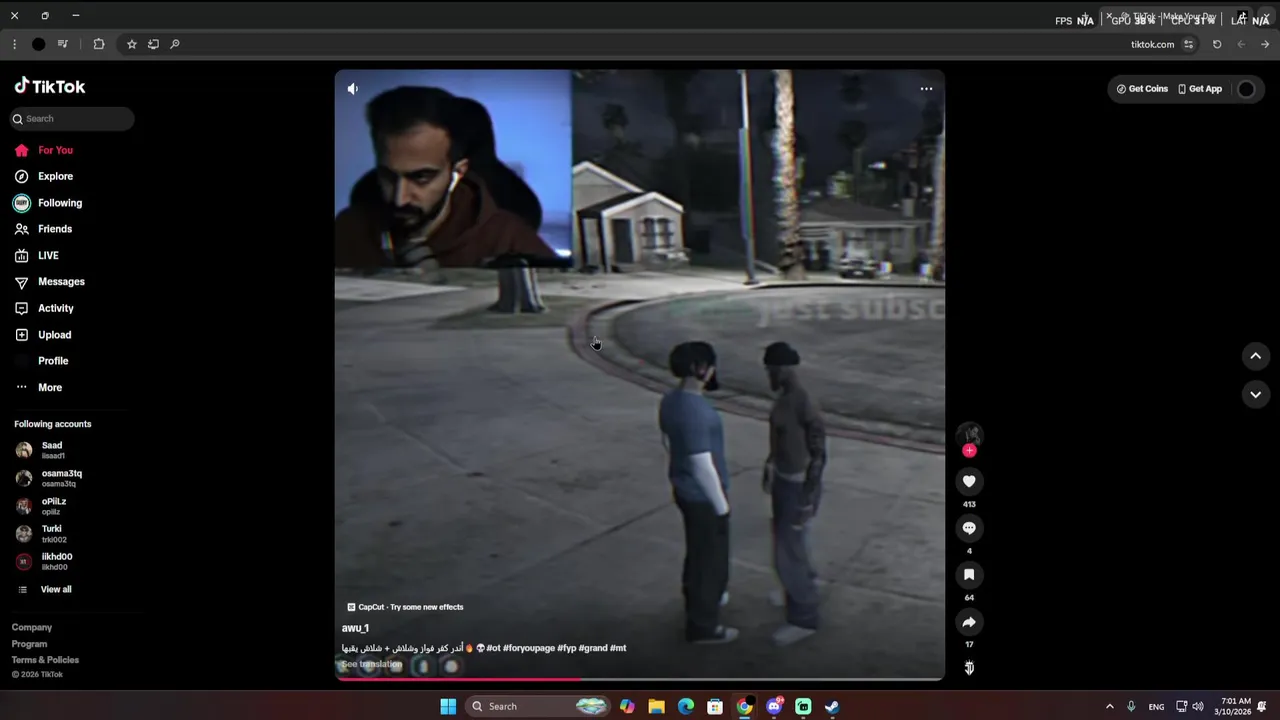
Task: Show hidden system tray icons
Action: pyautogui.click(x=1109, y=707)
